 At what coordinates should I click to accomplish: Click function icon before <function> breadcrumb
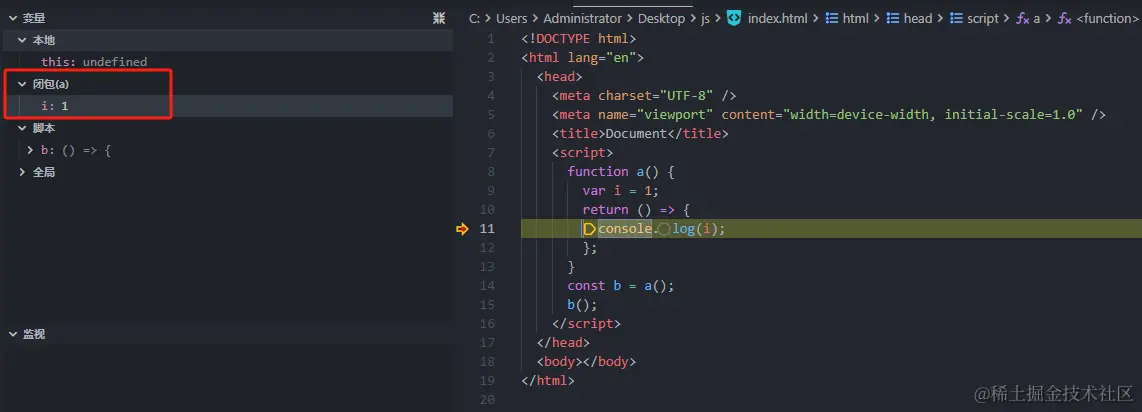point(1065,19)
